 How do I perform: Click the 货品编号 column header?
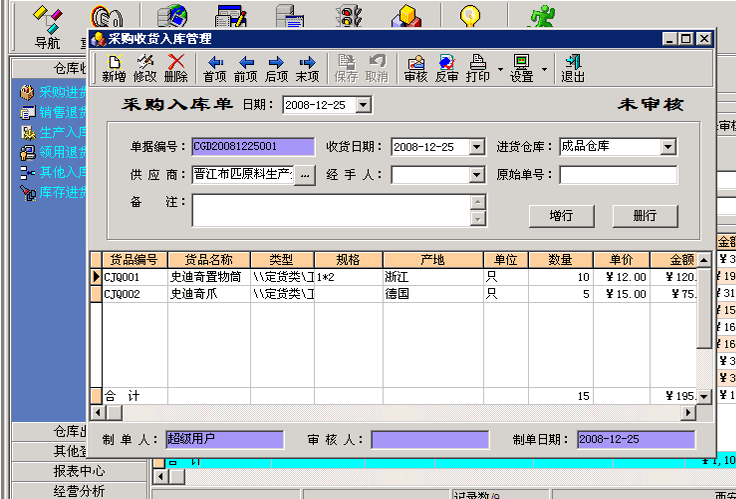[135, 260]
